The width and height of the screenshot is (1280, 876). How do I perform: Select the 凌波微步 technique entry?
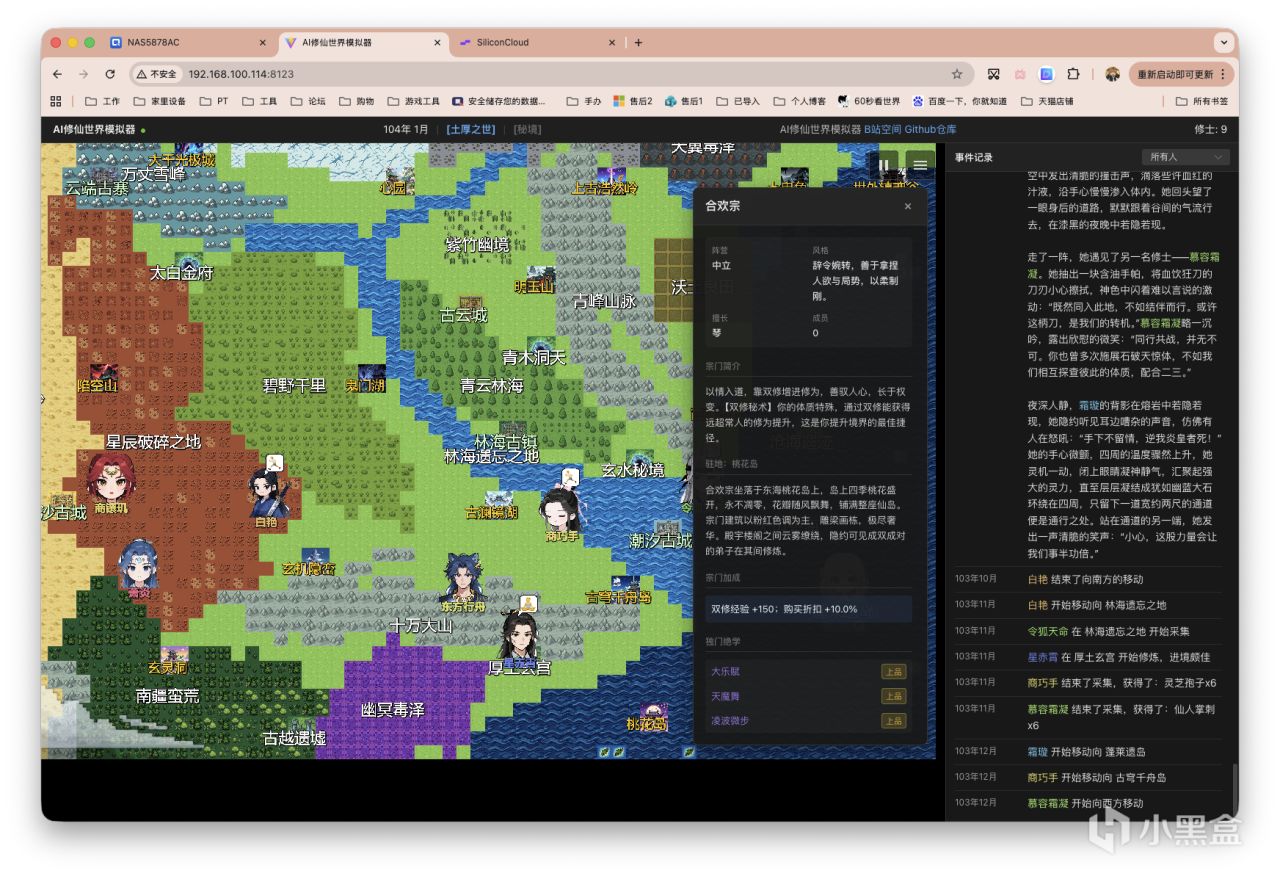point(808,721)
